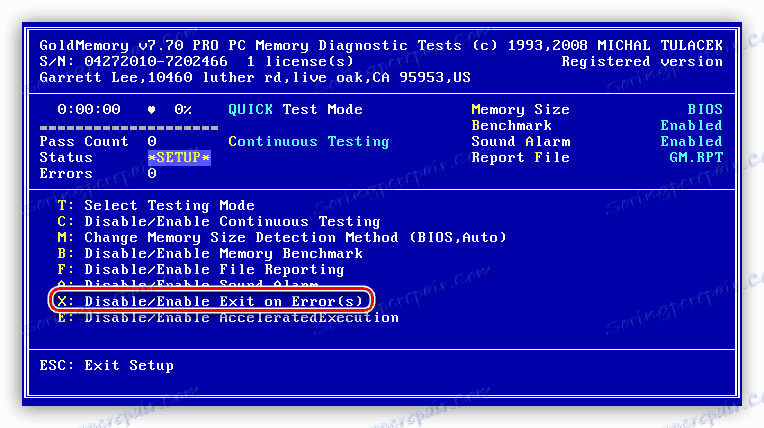Click the 'Benchmark' label

pos(512,125)
